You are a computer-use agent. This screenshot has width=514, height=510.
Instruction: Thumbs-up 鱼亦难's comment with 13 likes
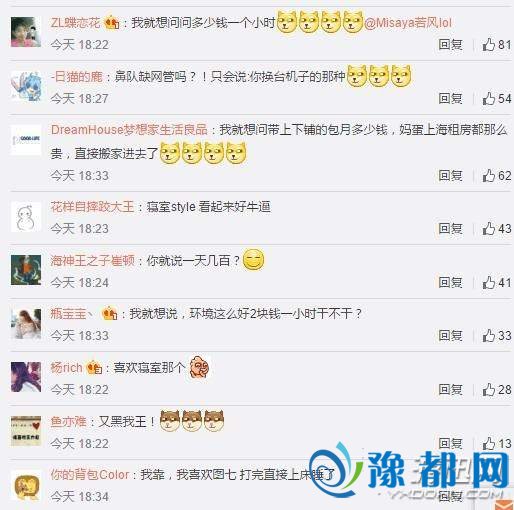pos(489,443)
